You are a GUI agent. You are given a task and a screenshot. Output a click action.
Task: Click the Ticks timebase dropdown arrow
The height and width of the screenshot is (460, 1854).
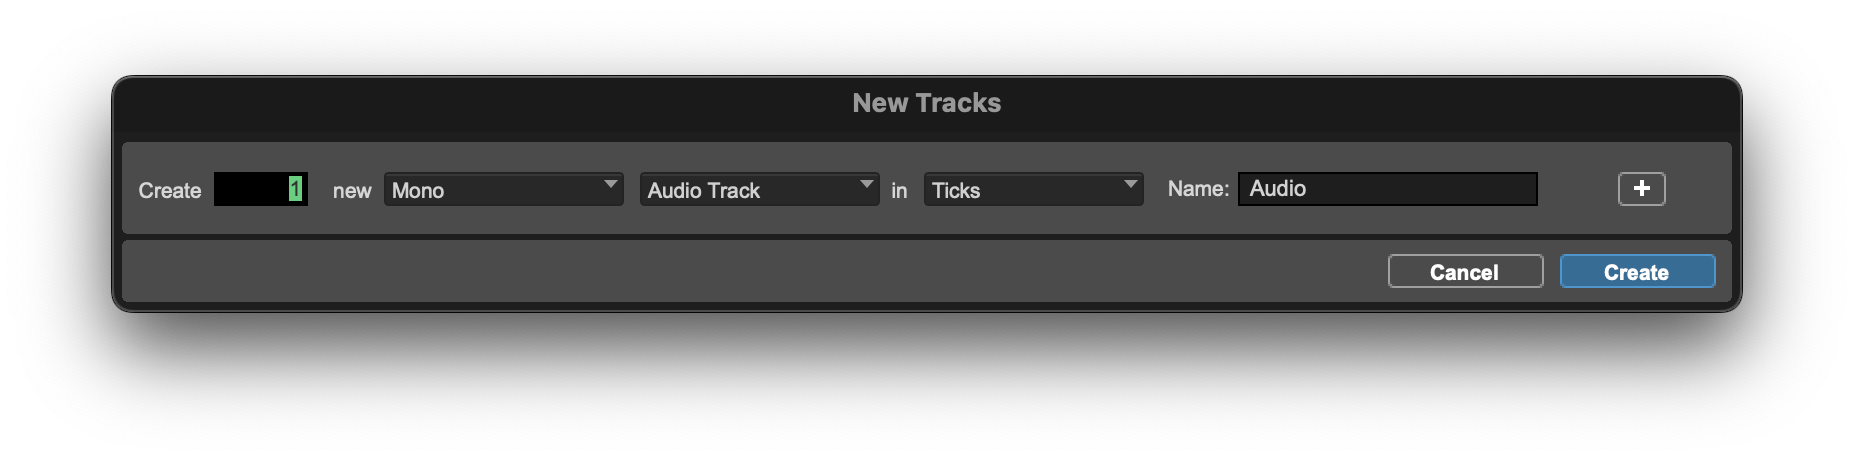point(1130,185)
